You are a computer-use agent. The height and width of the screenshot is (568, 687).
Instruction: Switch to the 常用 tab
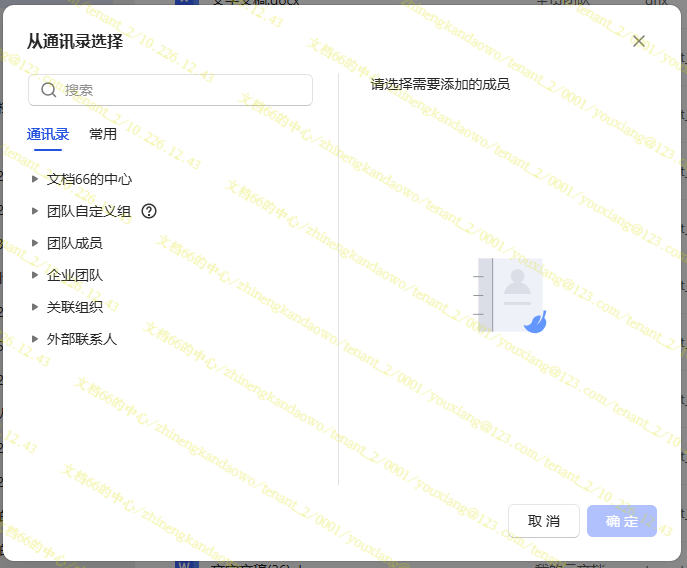point(103,134)
